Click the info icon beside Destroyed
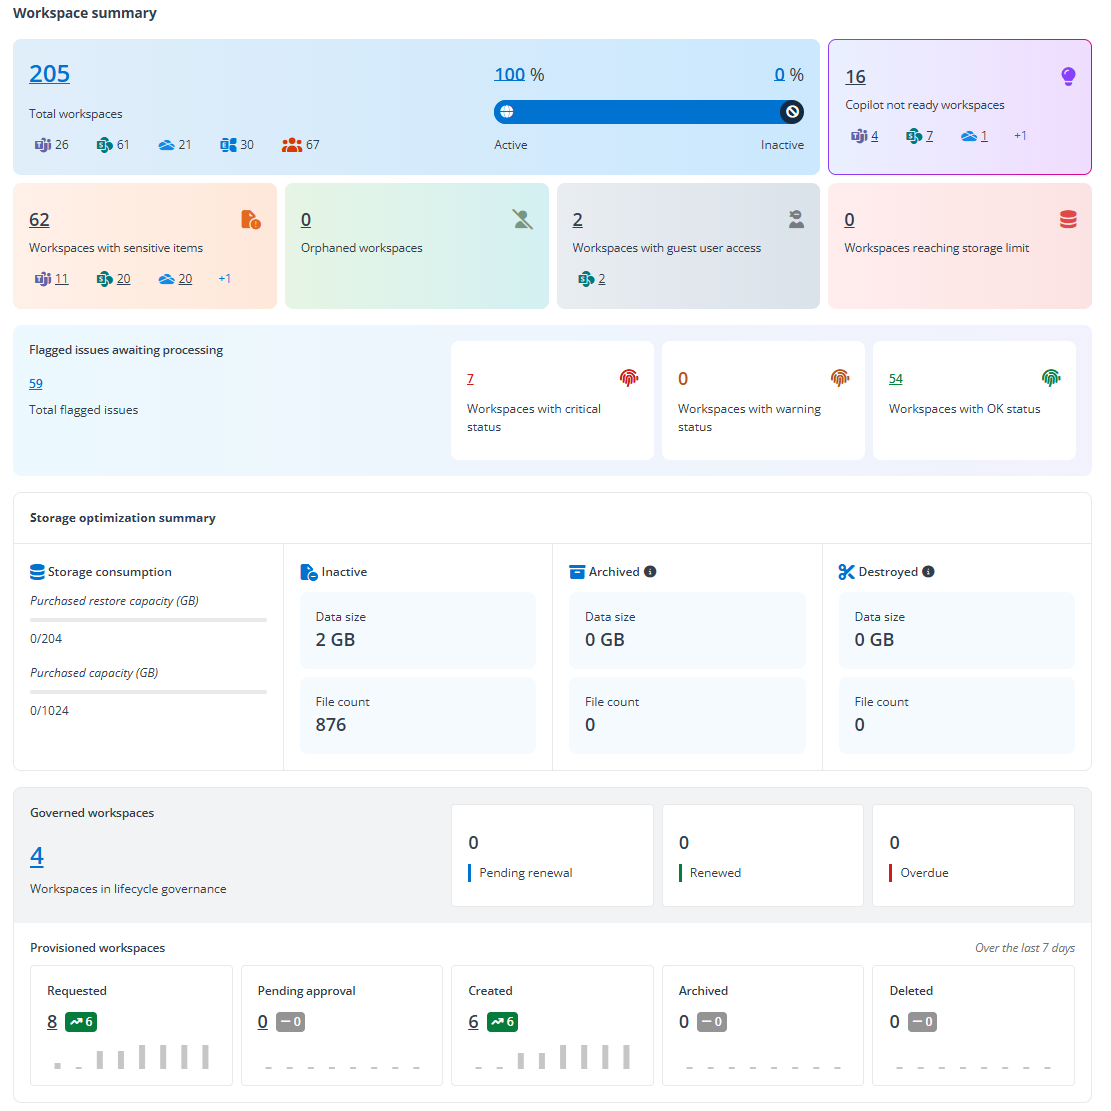This screenshot has width=1111, height=1111. 928,572
